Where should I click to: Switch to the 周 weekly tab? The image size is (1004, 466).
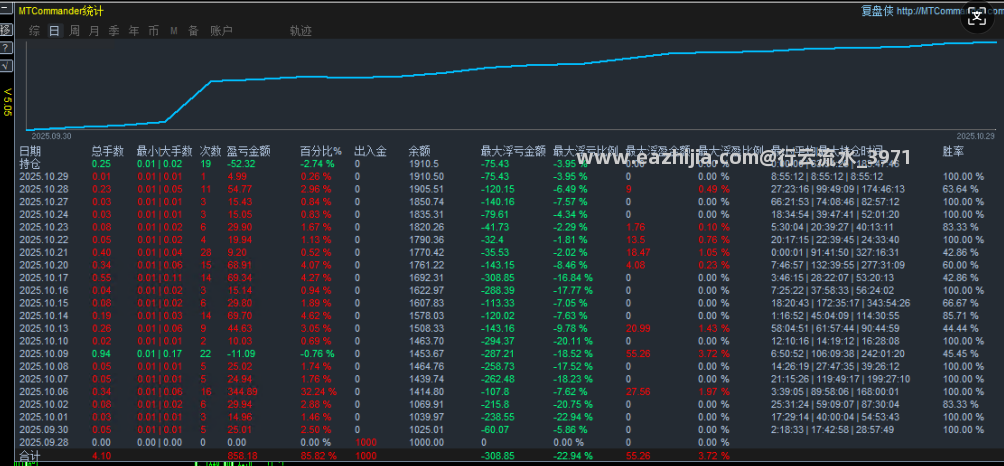click(x=74, y=31)
